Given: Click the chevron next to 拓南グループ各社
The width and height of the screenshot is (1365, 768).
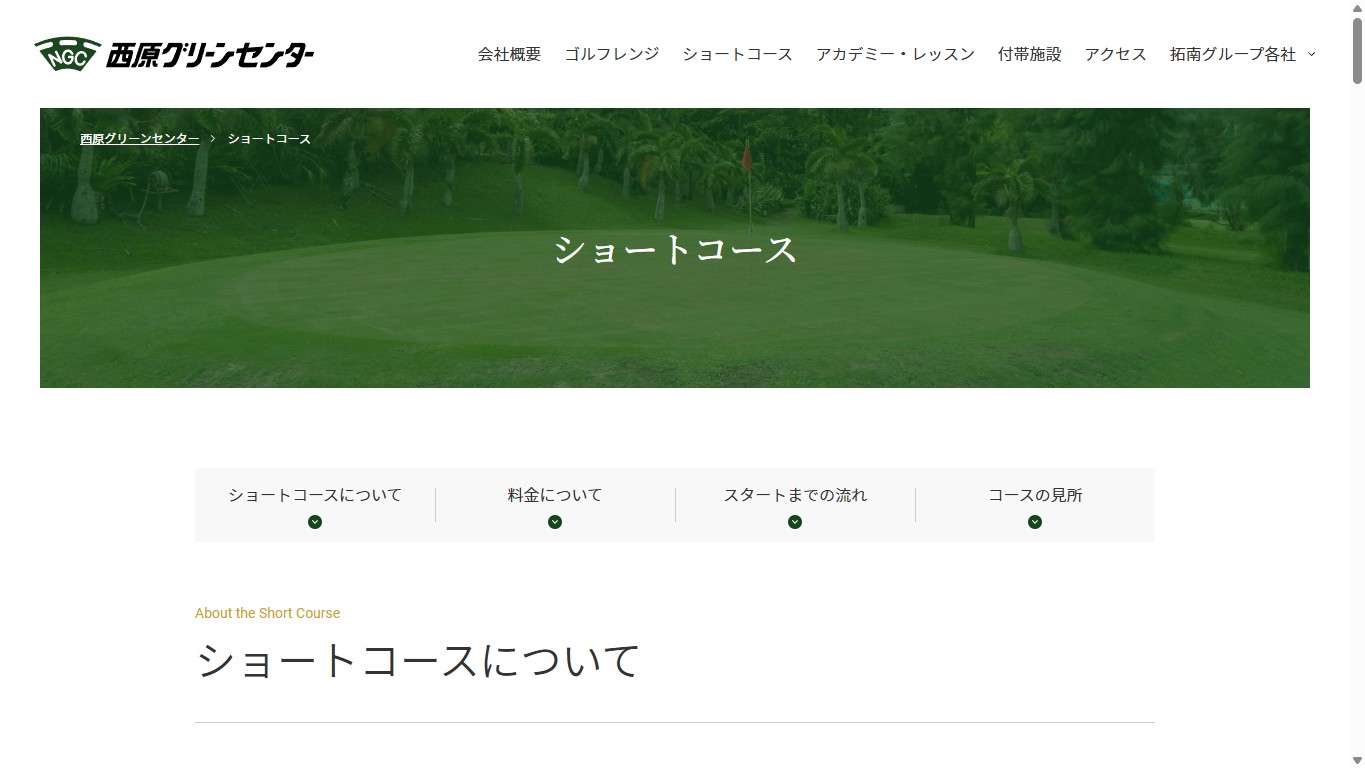Looking at the screenshot, I should coord(1312,54).
